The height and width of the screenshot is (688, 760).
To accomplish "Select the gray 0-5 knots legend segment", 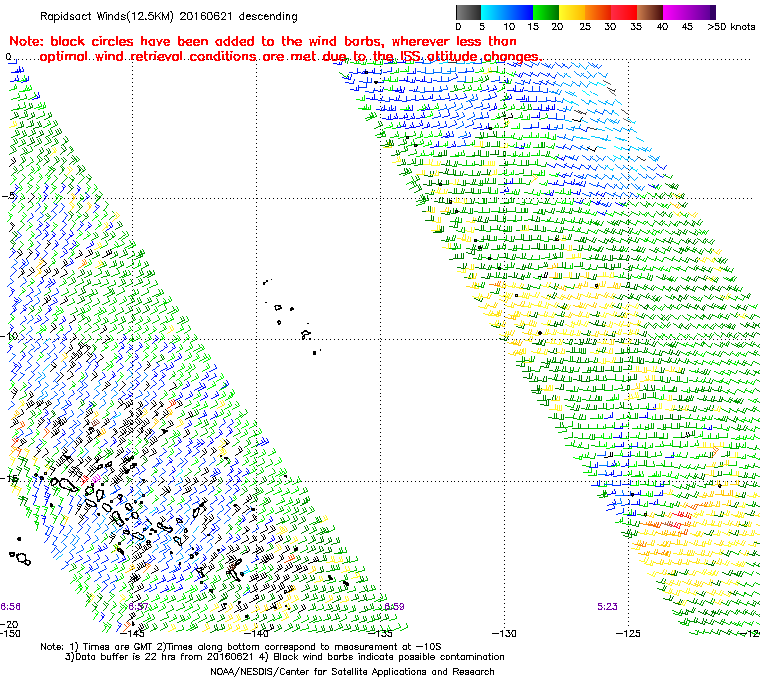I will pos(468,12).
